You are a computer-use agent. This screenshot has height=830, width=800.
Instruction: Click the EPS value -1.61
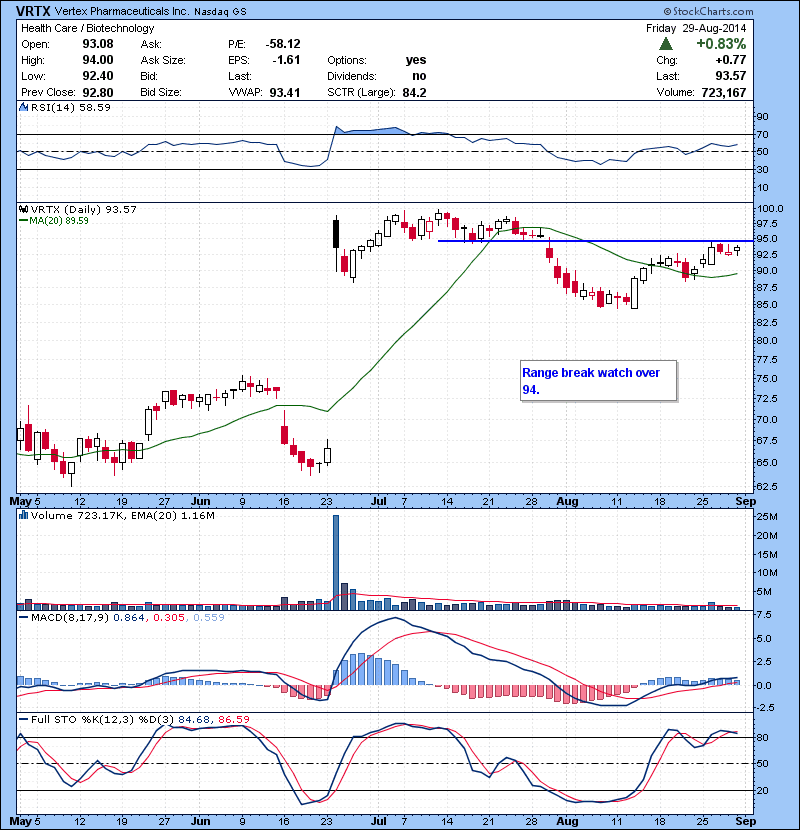[286, 60]
